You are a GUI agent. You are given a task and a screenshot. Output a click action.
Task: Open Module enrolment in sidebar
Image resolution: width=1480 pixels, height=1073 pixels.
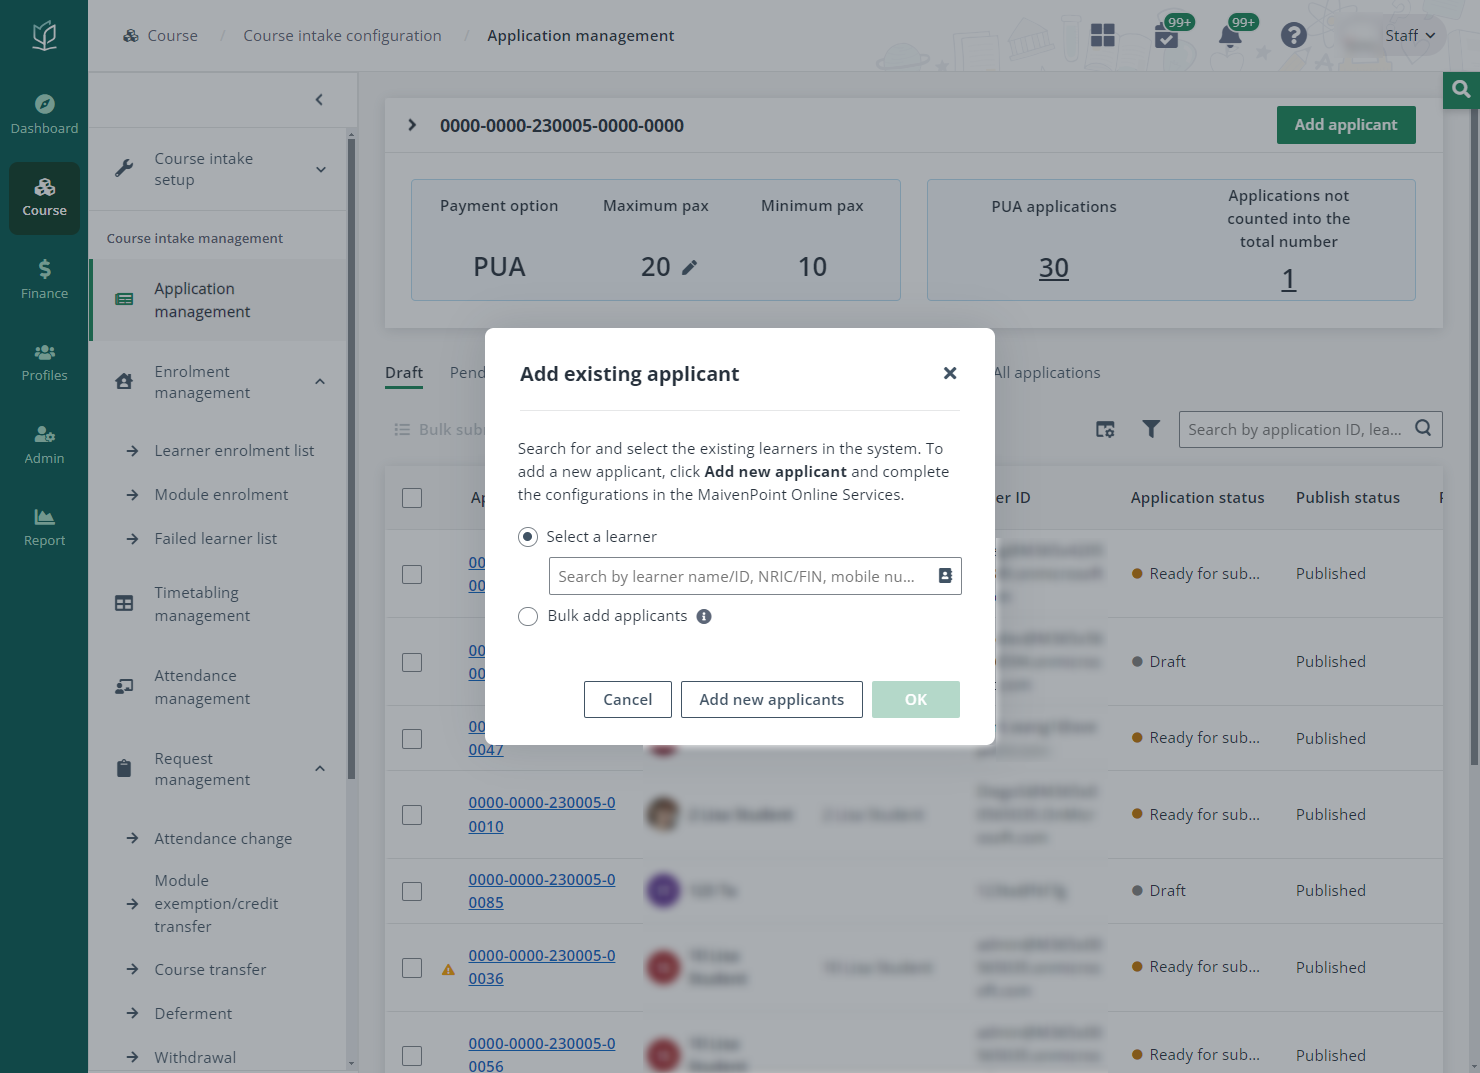click(221, 495)
